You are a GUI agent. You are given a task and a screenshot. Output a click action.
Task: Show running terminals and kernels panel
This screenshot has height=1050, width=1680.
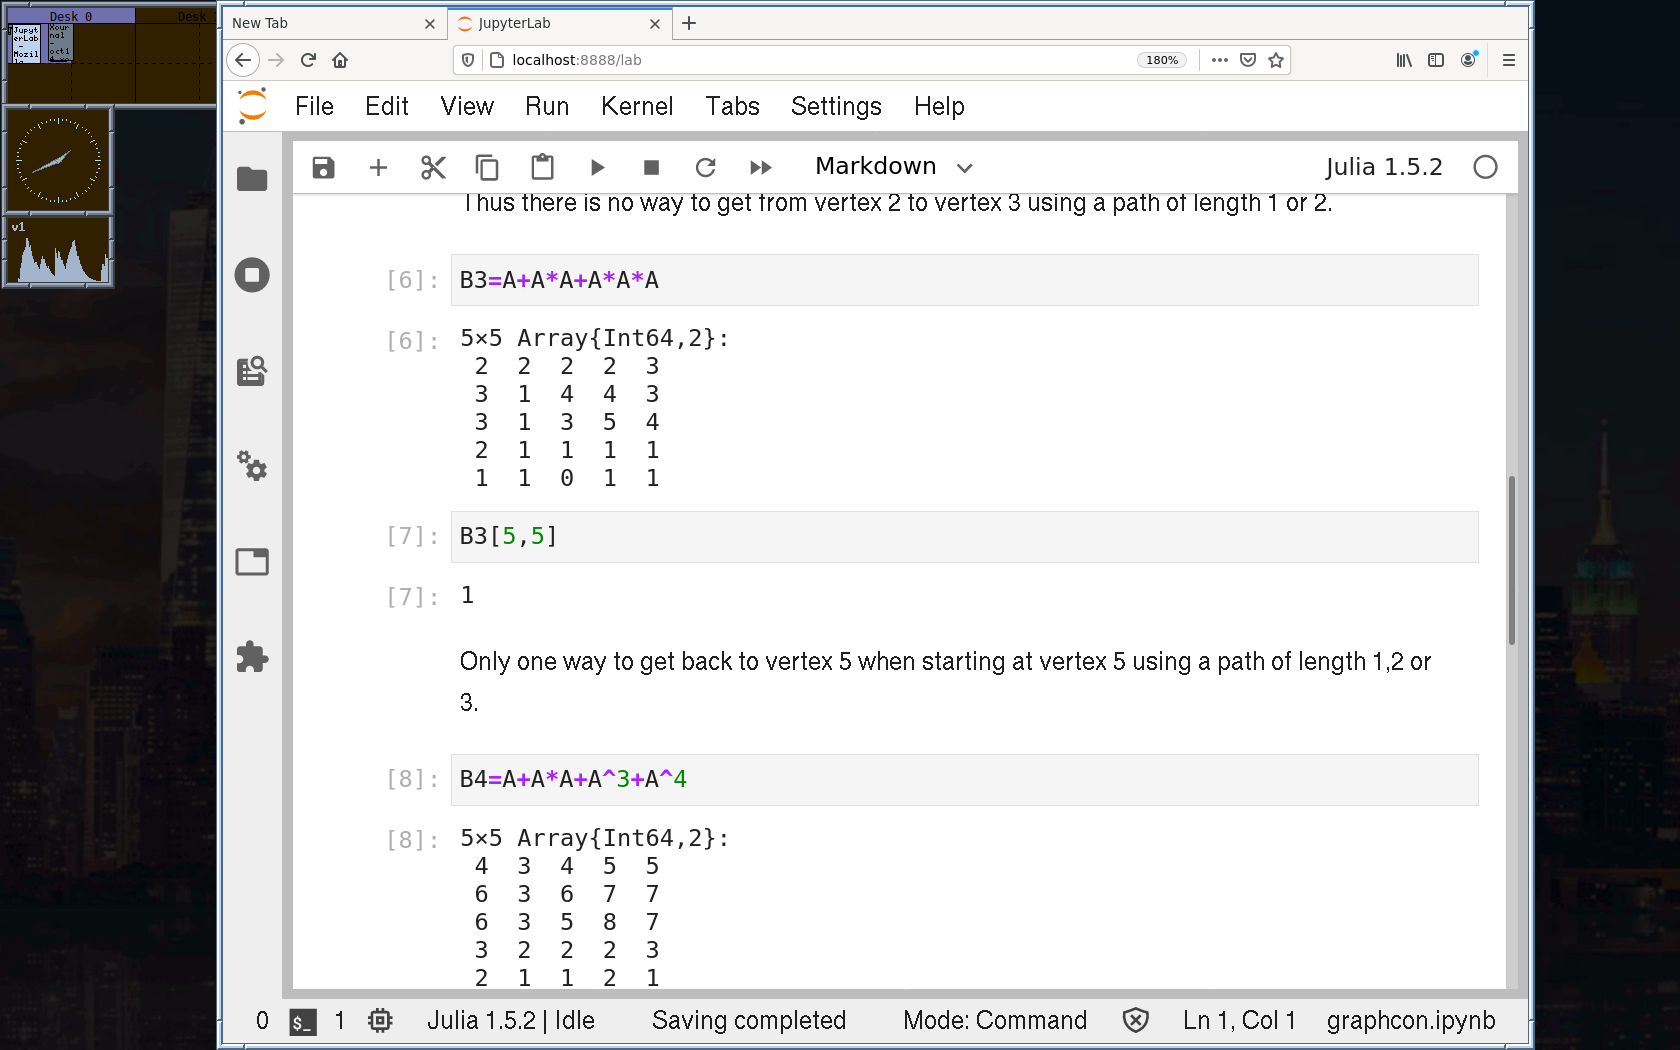[252, 275]
